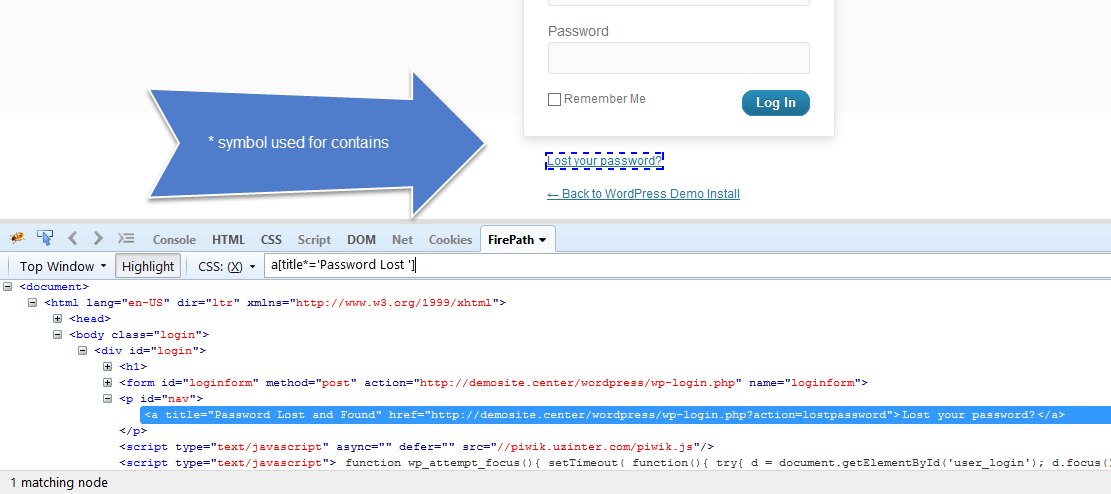Open the CSS selector type dropdown
The image size is (1111, 494).
227,266
